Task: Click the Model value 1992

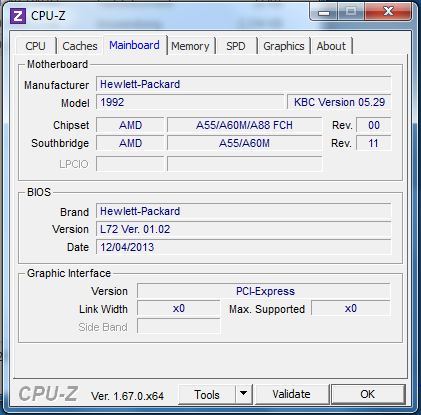Action: tap(190, 102)
